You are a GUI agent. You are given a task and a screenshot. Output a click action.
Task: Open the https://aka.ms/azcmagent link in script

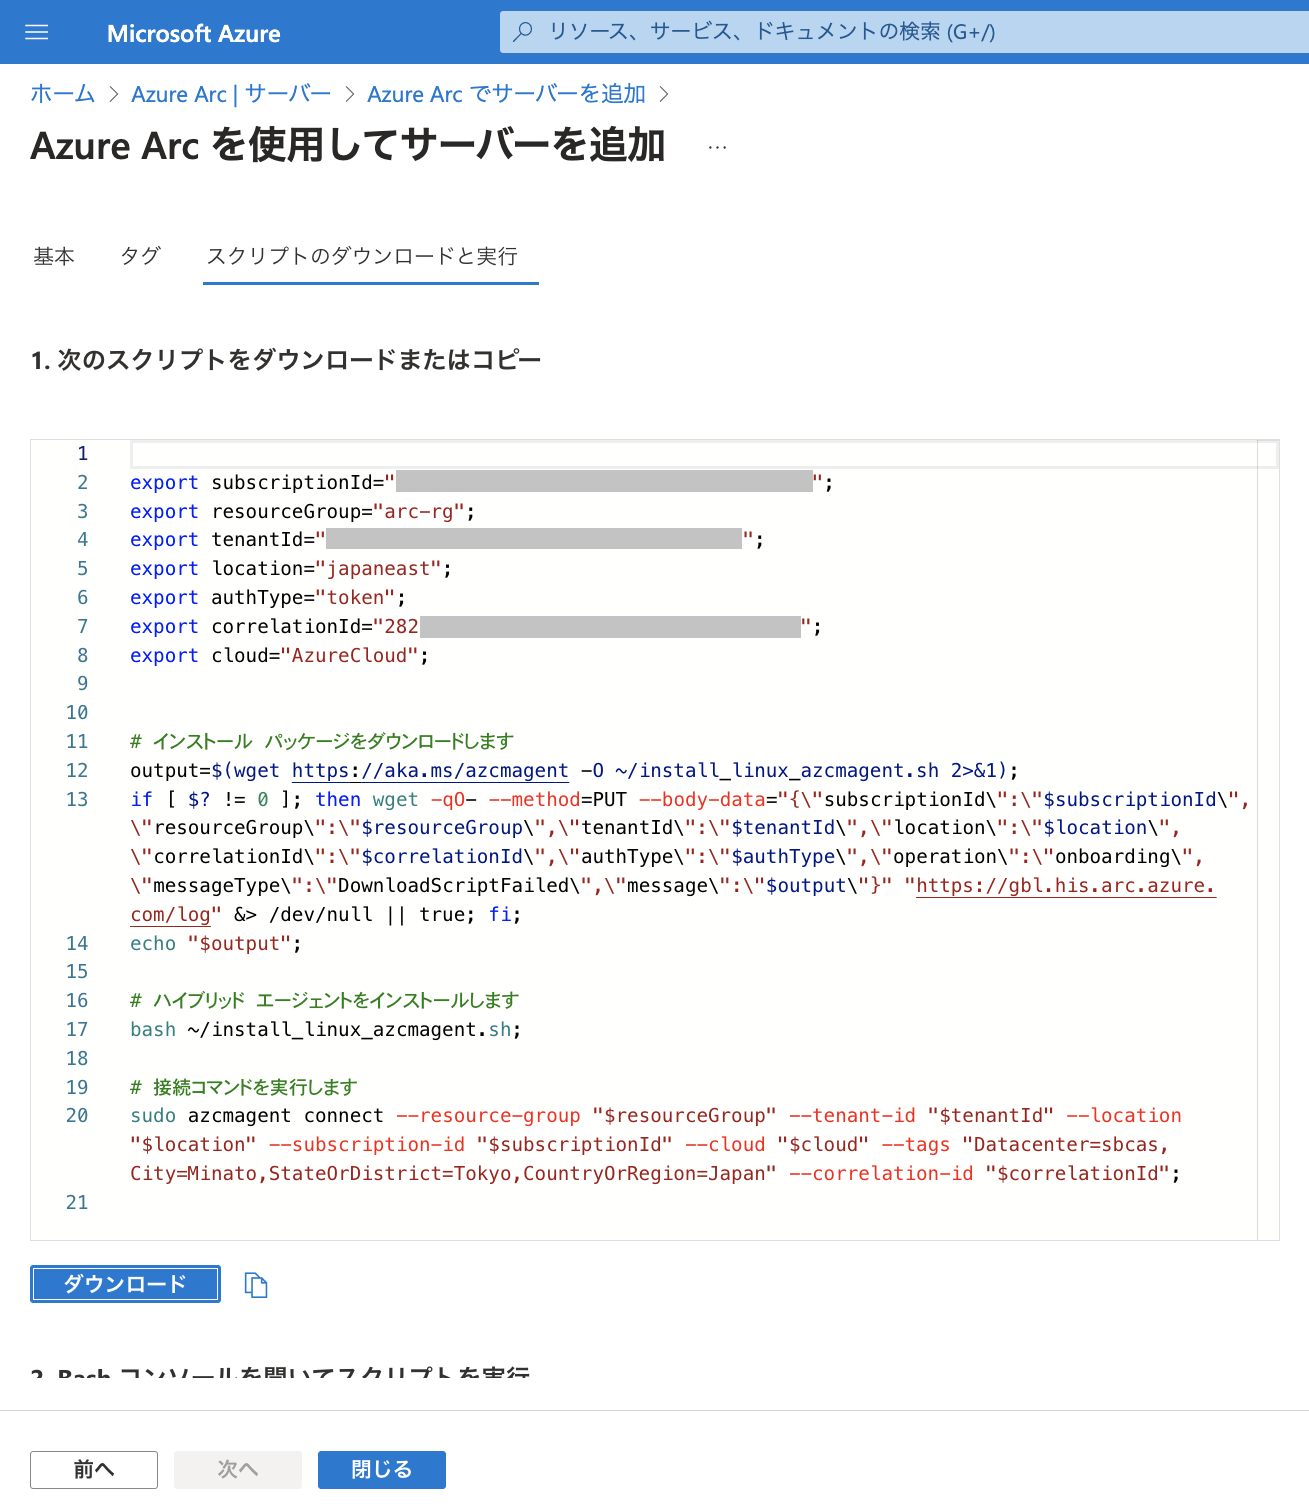tap(430, 771)
